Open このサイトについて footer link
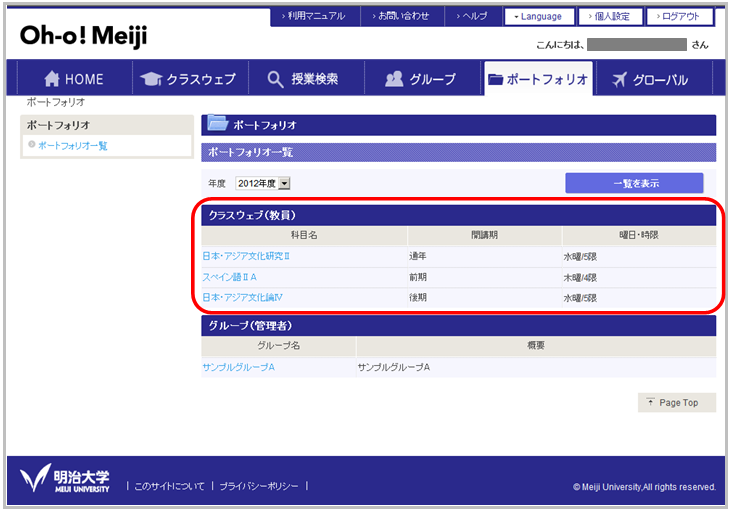The image size is (731, 511). pos(169,486)
